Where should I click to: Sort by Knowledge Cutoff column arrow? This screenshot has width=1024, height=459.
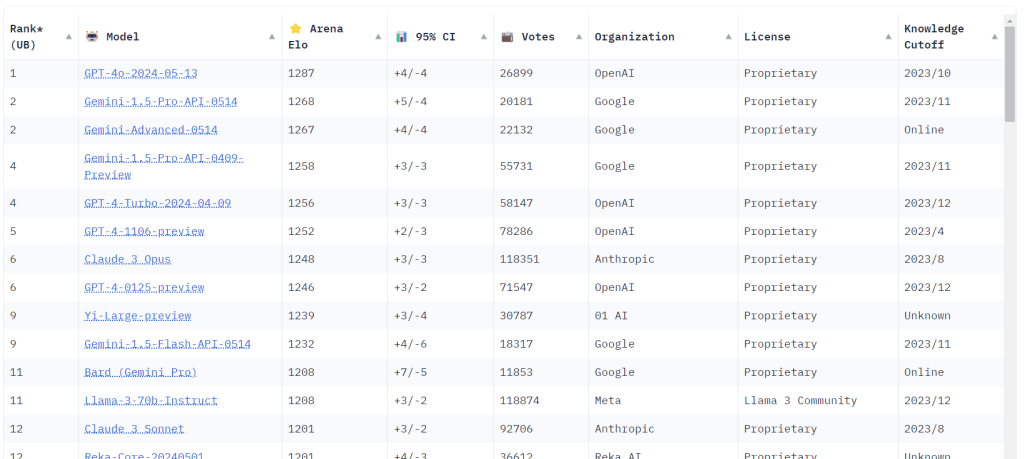(994, 37)
